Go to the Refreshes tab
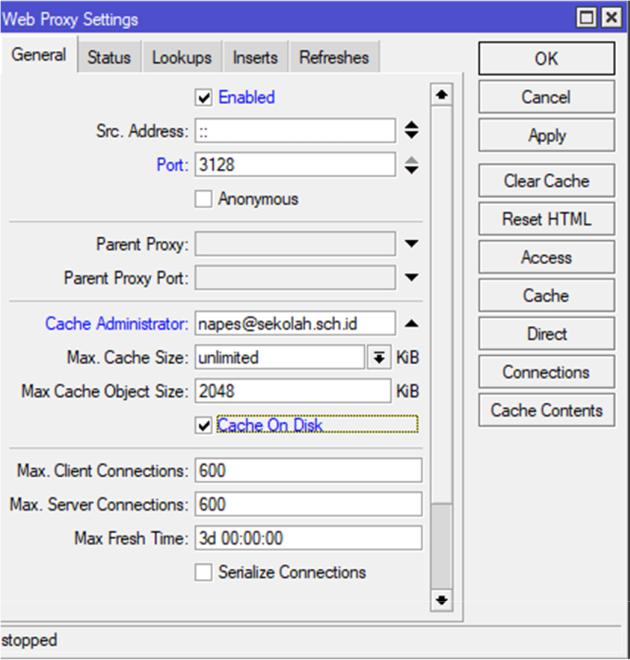 pyautogui.click(x=334, y=58)
